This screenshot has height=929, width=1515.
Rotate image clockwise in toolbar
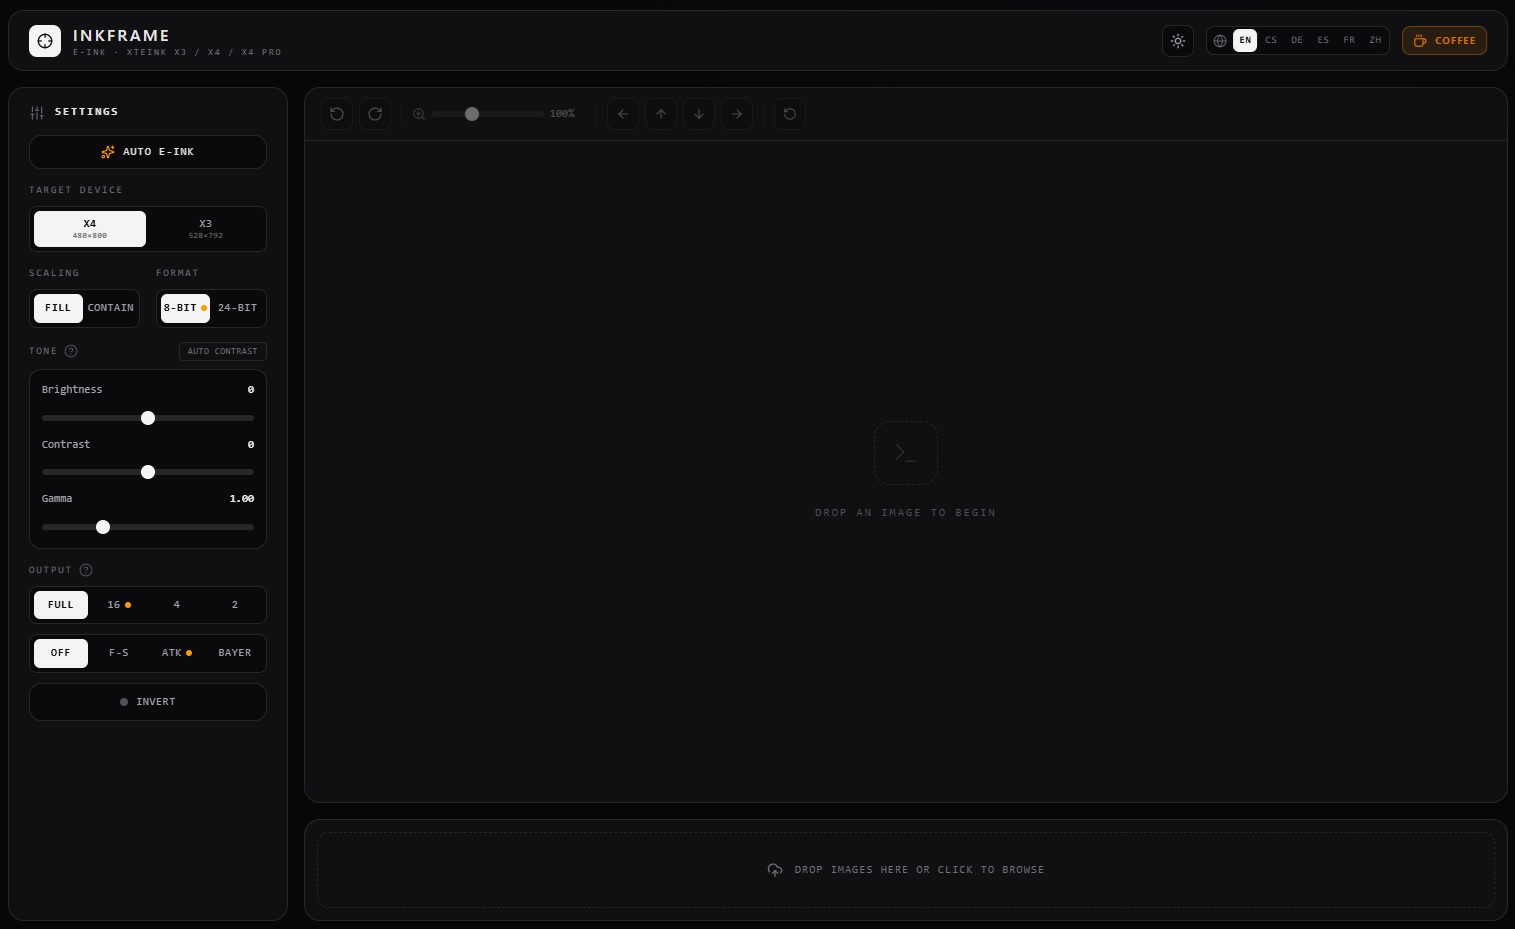pyautogui.click(x=375, y=114)
